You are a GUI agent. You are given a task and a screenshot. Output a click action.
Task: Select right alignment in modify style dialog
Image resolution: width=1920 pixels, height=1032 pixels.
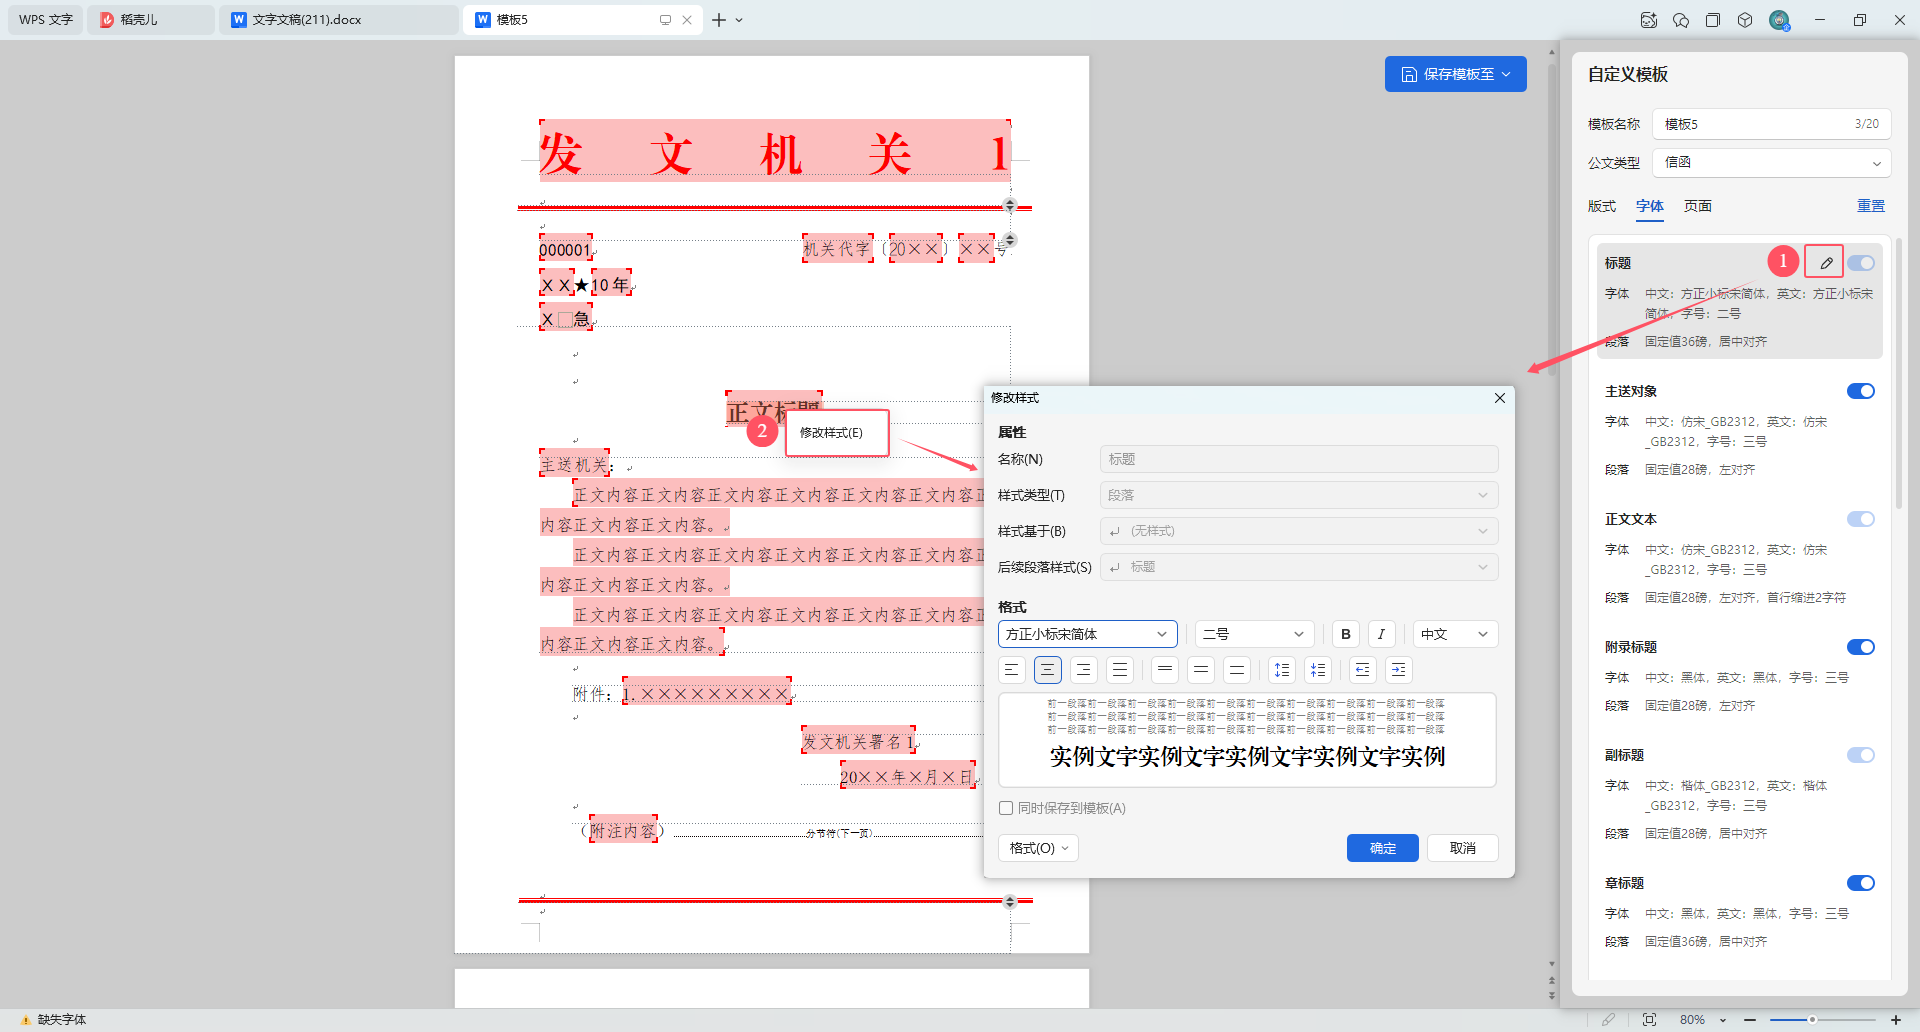[1084, 670]
